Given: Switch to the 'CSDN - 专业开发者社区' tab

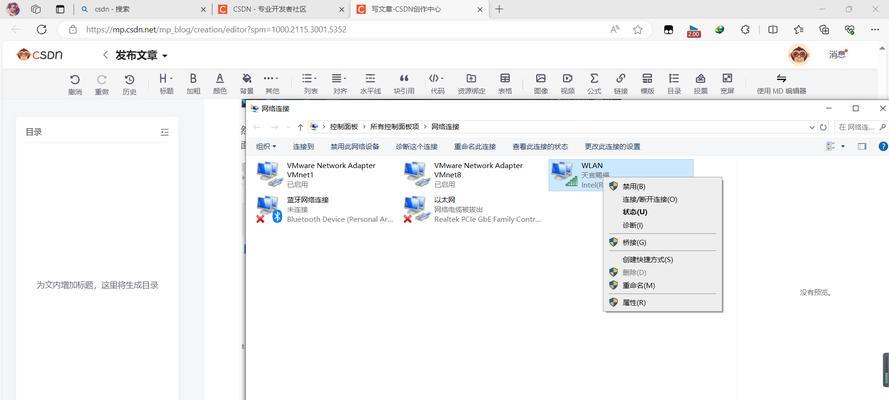Looking at the screenshot, I should tap(281, 9).
